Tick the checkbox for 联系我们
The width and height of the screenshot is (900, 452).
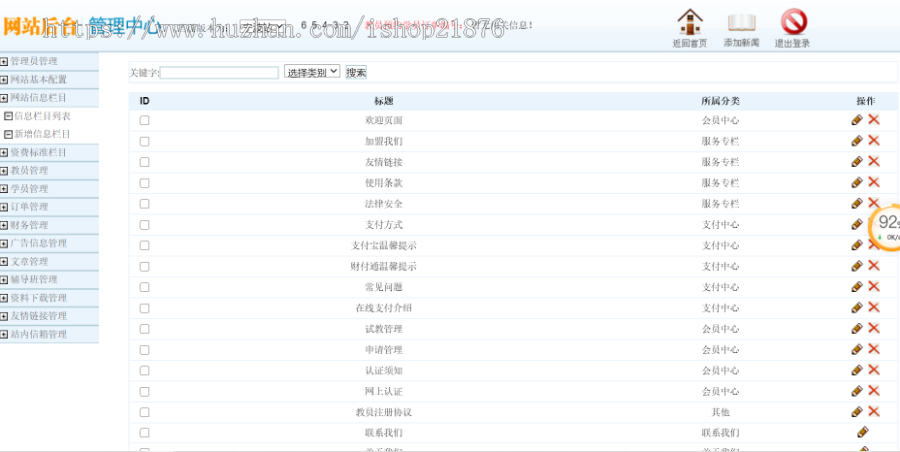click(145, 432)
